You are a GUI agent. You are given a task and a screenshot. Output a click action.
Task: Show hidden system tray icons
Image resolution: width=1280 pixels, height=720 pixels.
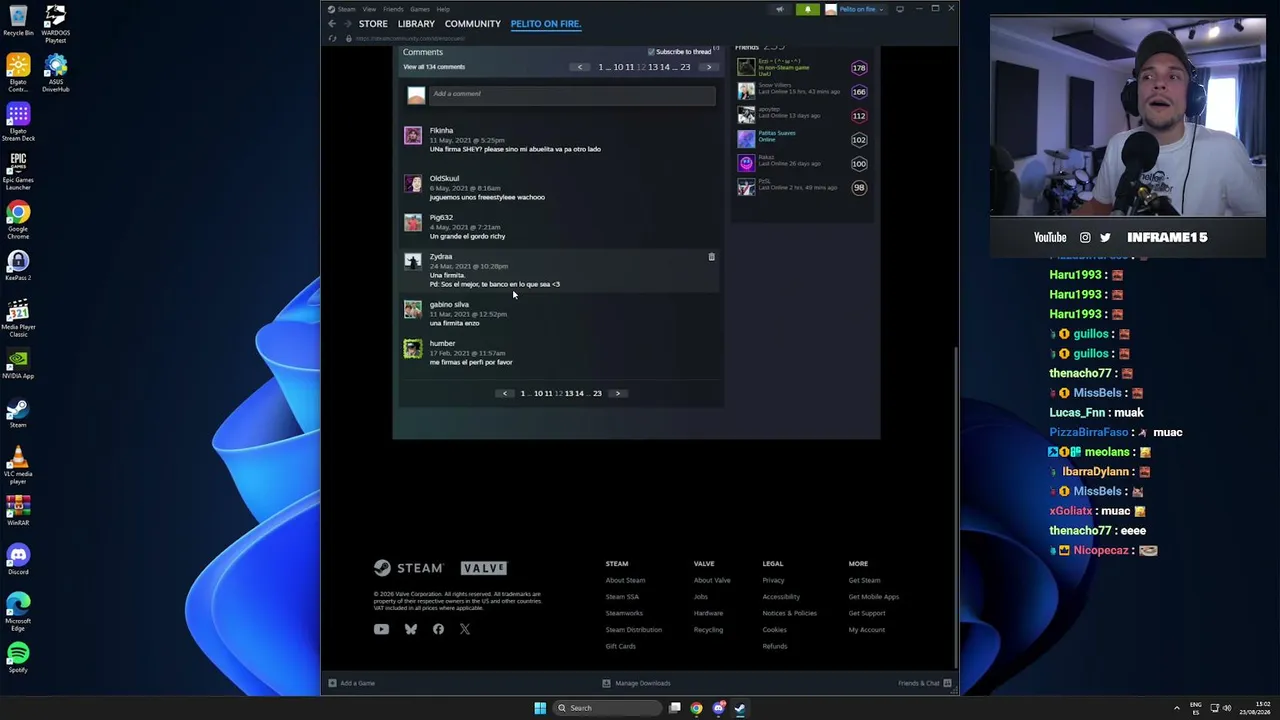(x=1177, y=708)
